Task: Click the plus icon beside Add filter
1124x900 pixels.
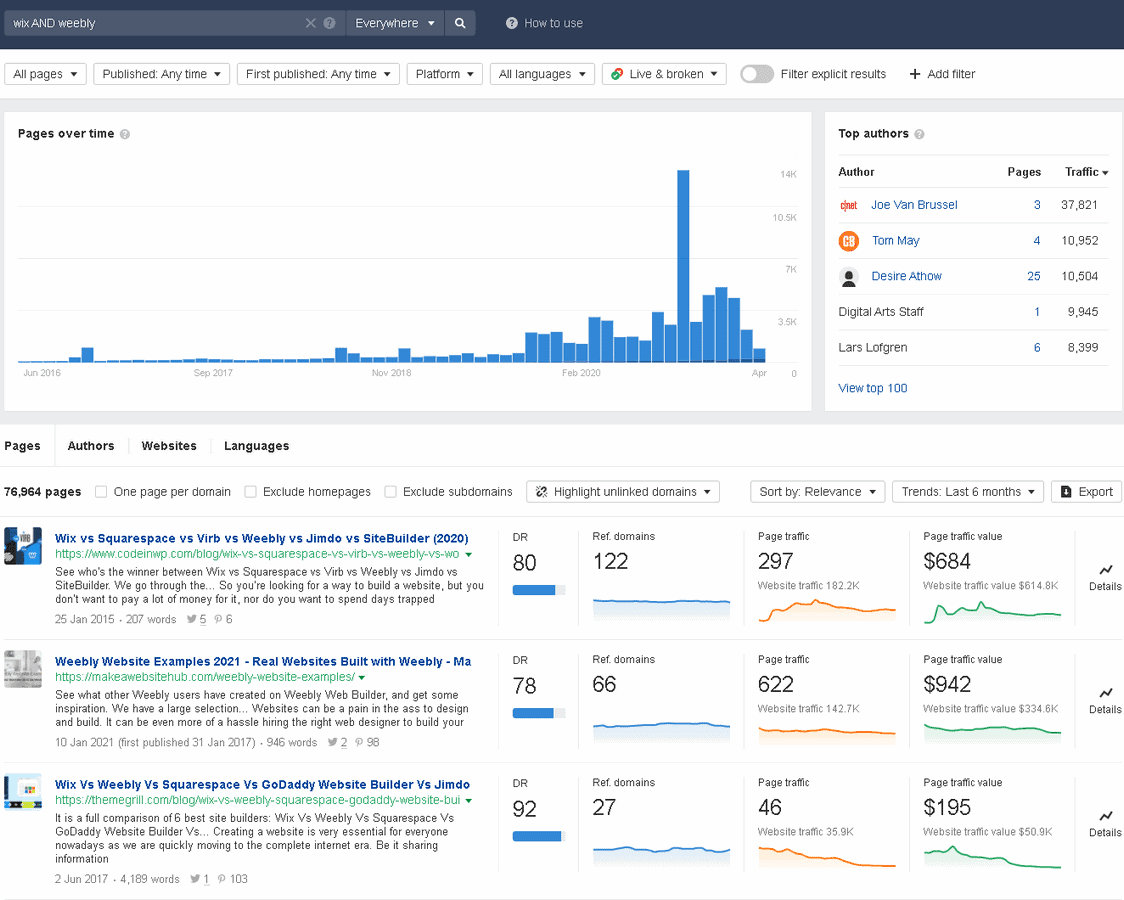Action: coord(915,74)
